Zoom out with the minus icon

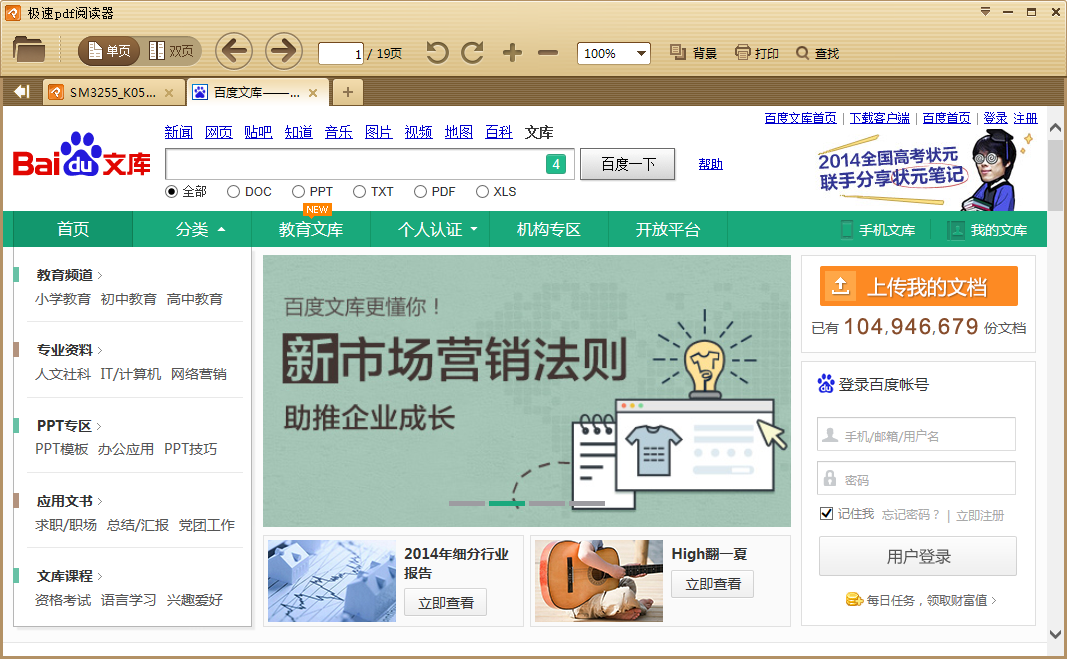point(548,52)
